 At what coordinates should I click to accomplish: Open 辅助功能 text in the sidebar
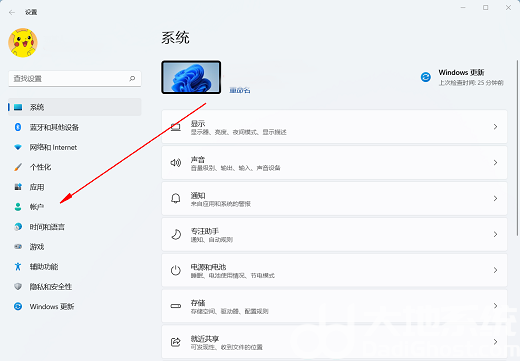[44, 267]
